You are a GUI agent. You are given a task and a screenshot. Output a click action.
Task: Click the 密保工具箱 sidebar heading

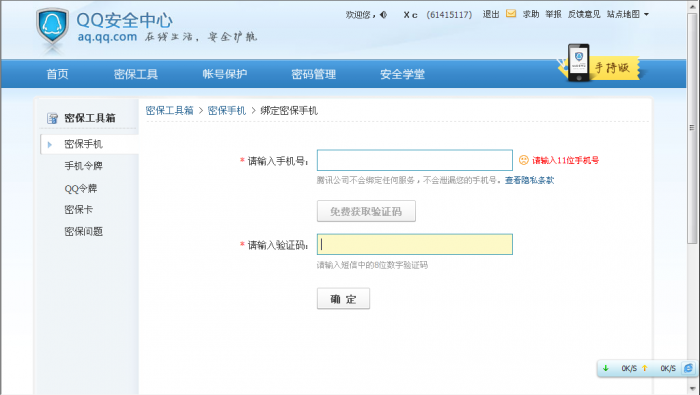pyautogui.click(x=90, y=118)
